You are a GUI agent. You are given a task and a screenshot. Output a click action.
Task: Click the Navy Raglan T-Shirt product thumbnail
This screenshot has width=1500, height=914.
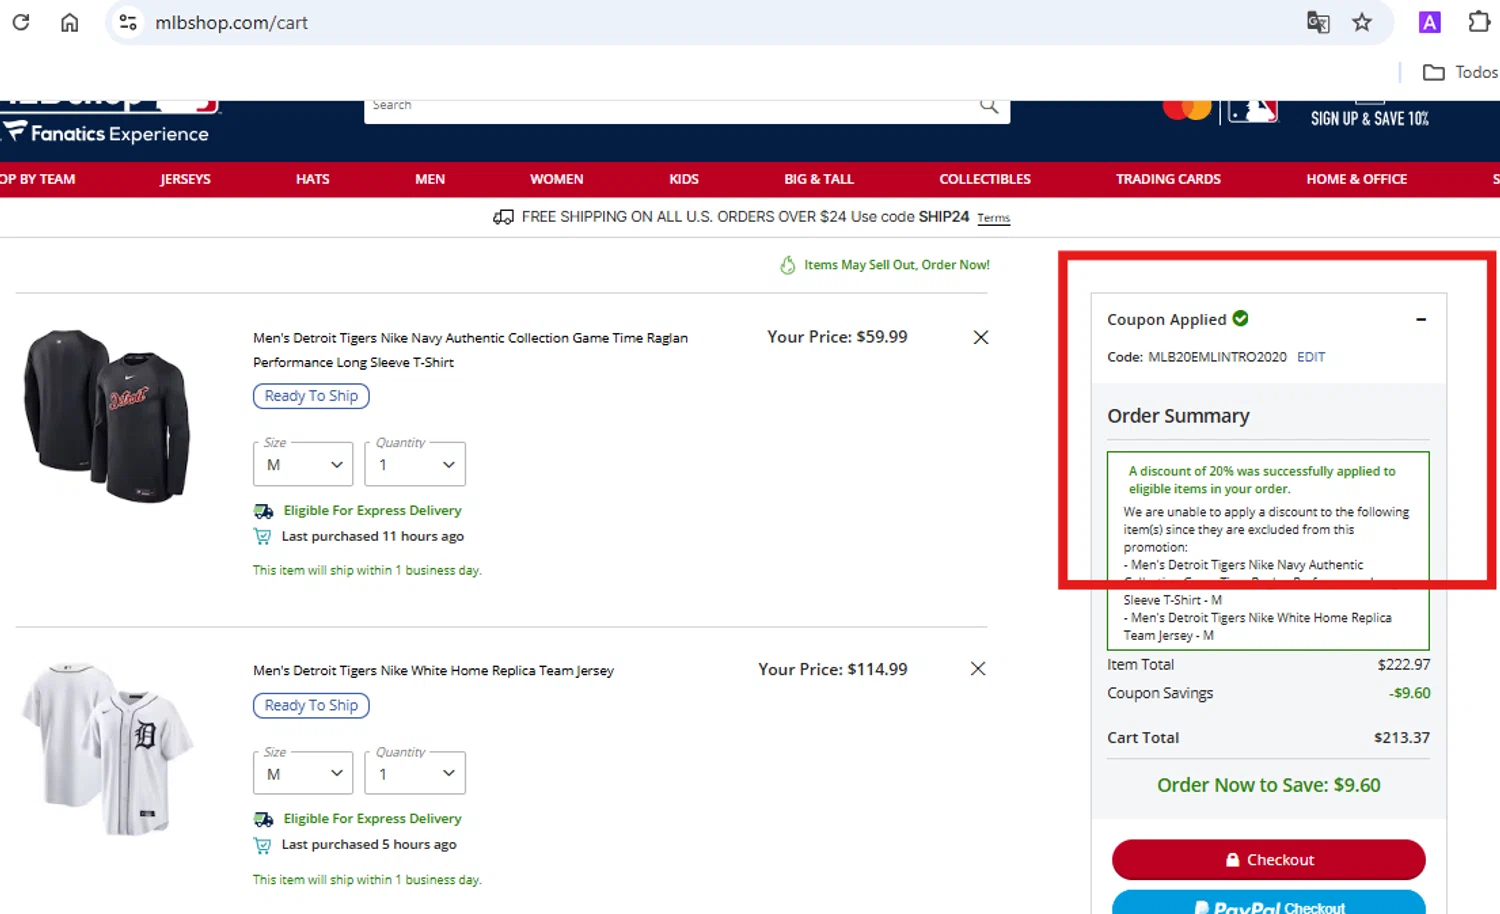pyautogui.click(x=107, y=416)
